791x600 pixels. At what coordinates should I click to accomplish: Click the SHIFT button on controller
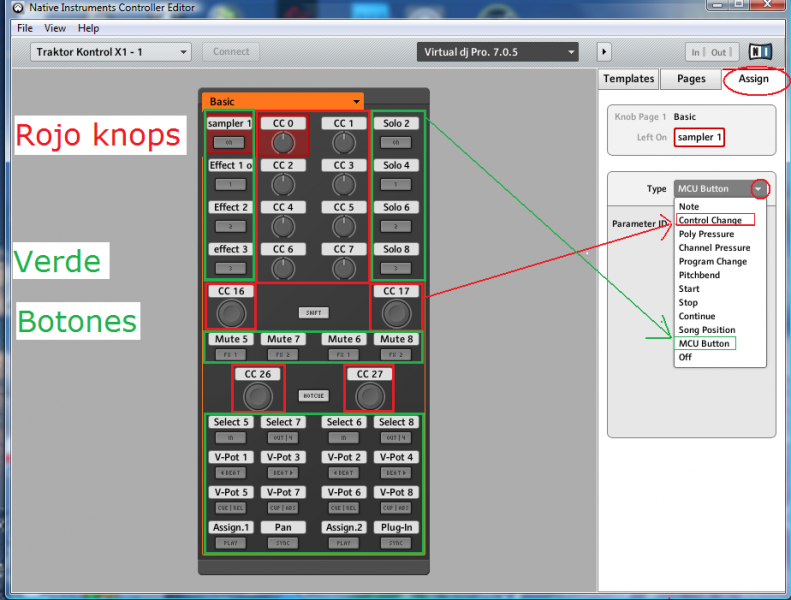tap(313, 312)
